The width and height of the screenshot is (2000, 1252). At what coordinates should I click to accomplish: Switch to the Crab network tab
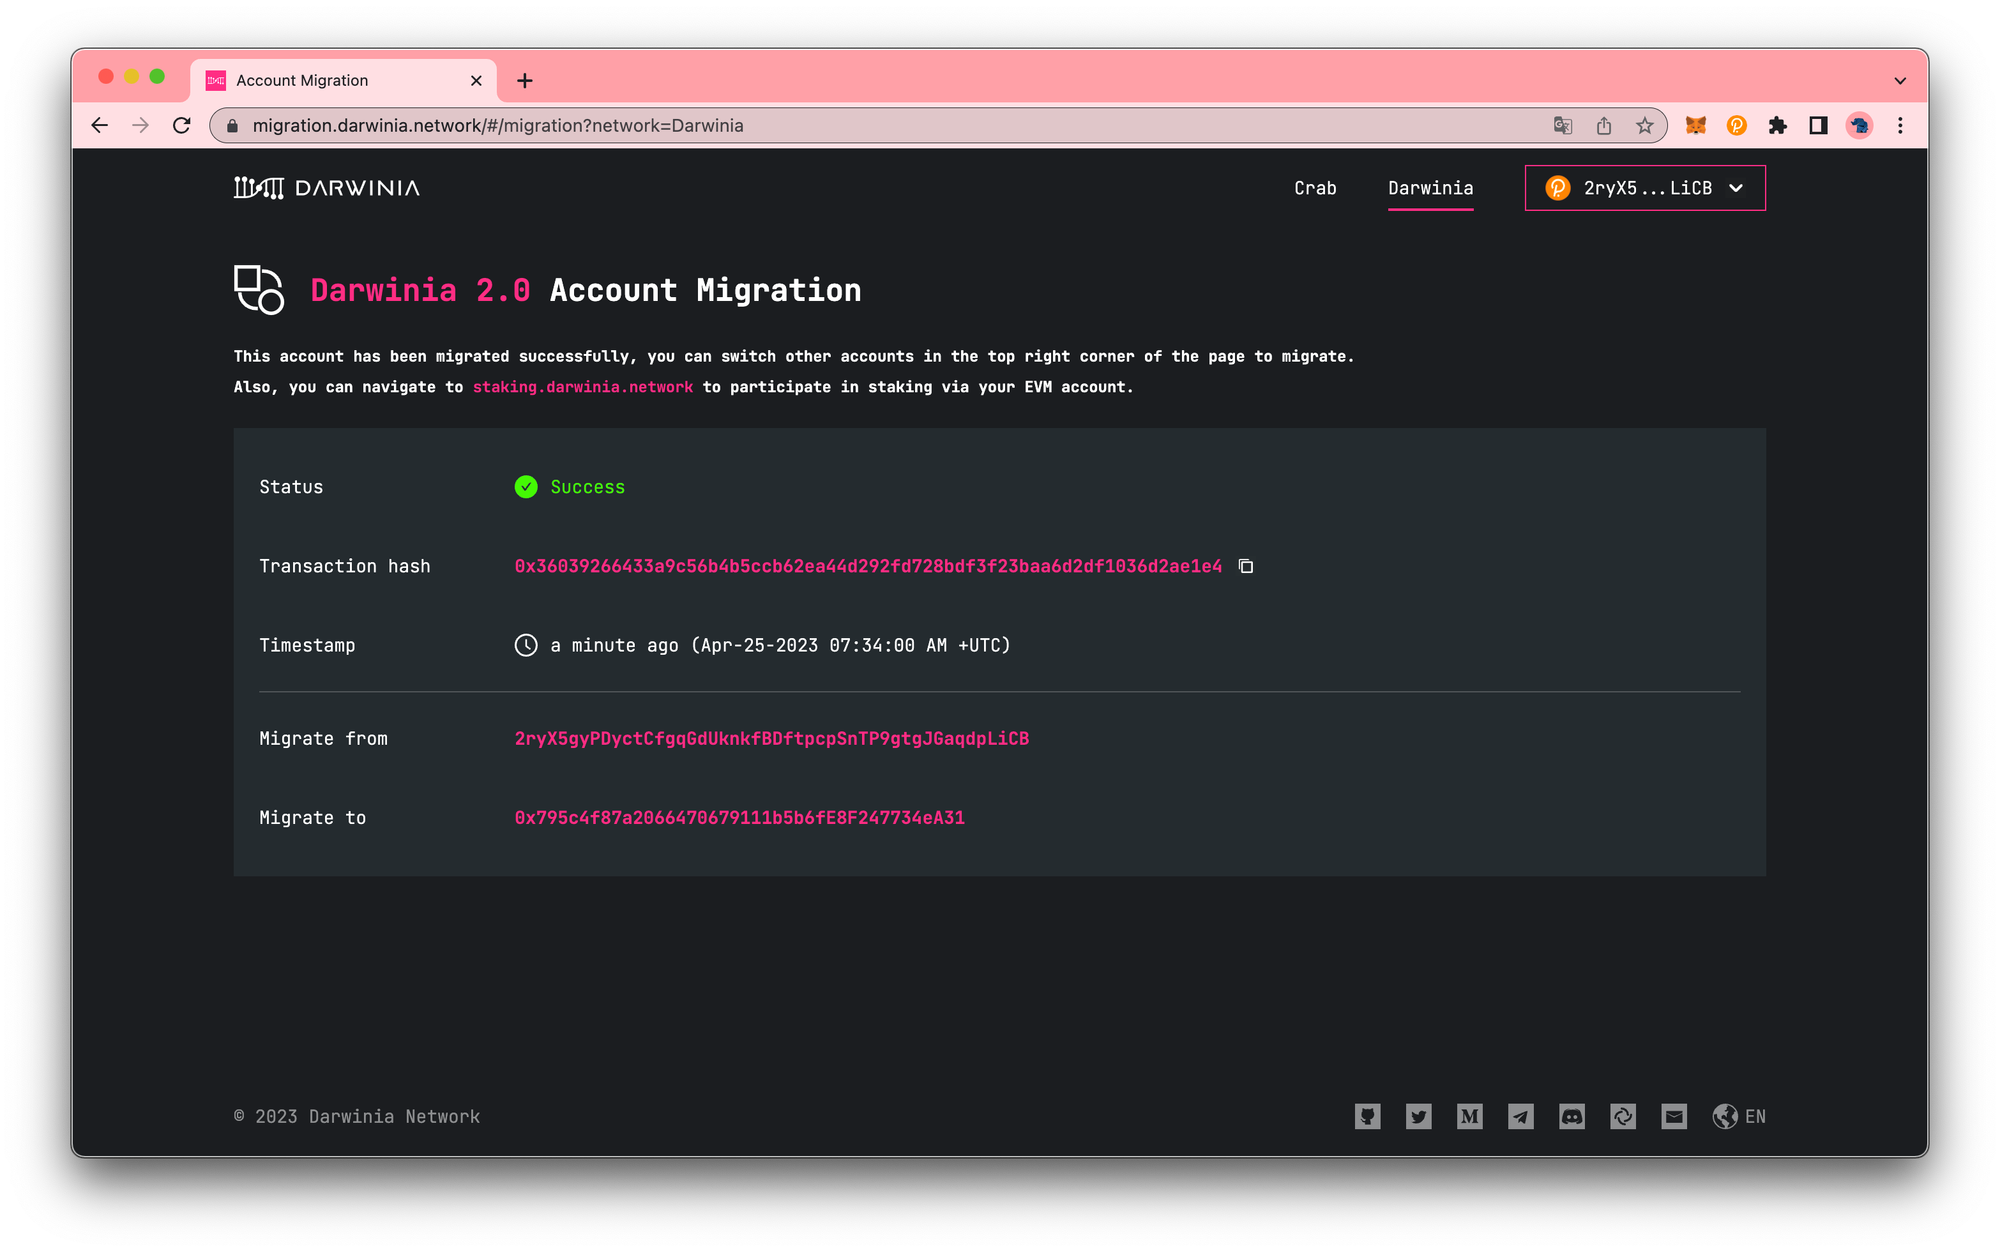click(x=1315, y=188)
